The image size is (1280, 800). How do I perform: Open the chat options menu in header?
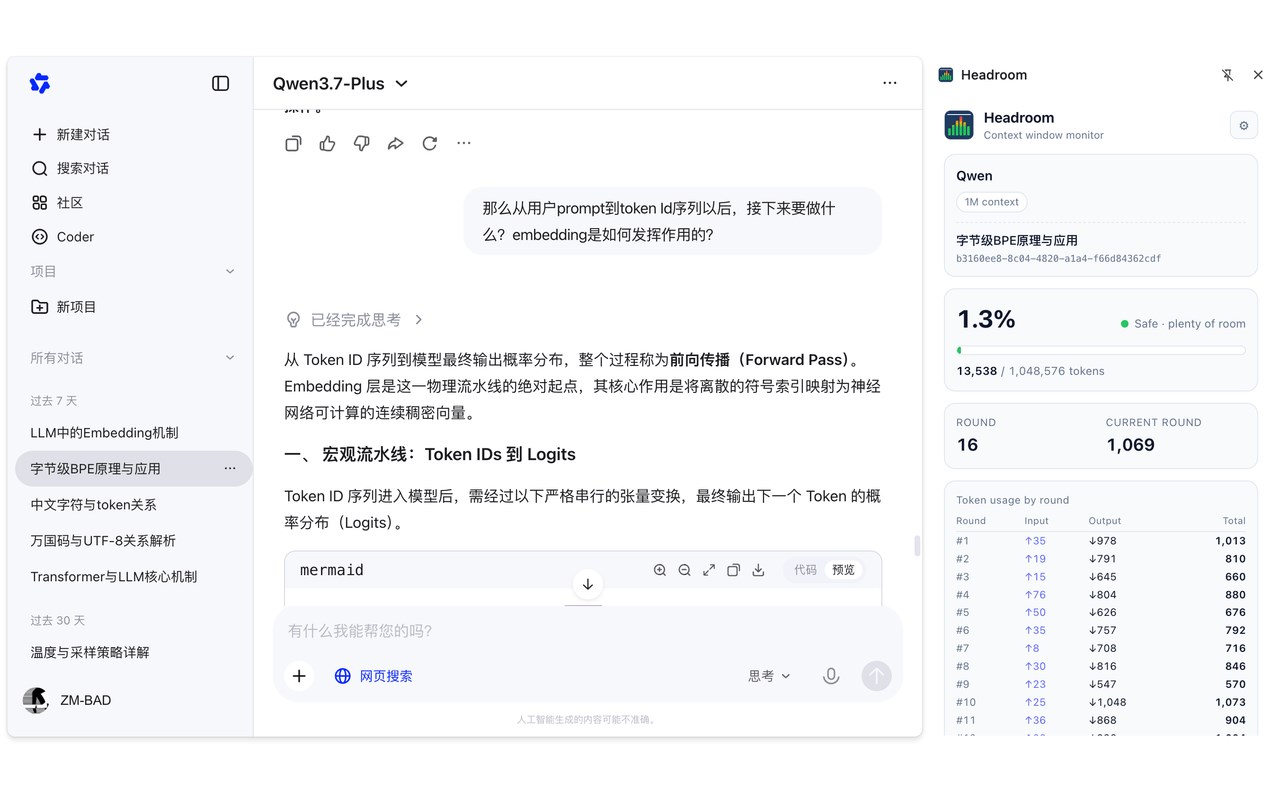[890, 83]
